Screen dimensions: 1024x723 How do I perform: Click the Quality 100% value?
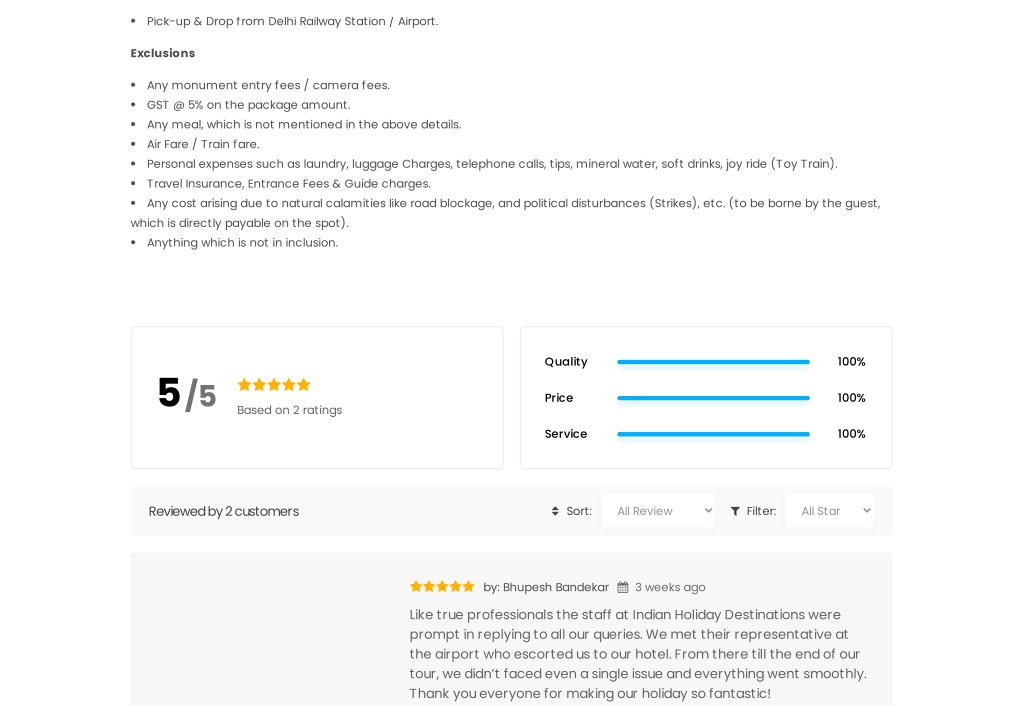852,362
